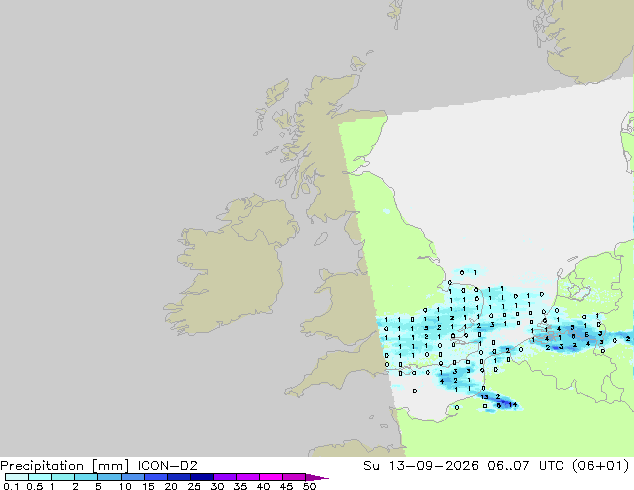634x490 pixels.
Task: Click the Precipitation [mm] title text
Action: tap(65, 466)
